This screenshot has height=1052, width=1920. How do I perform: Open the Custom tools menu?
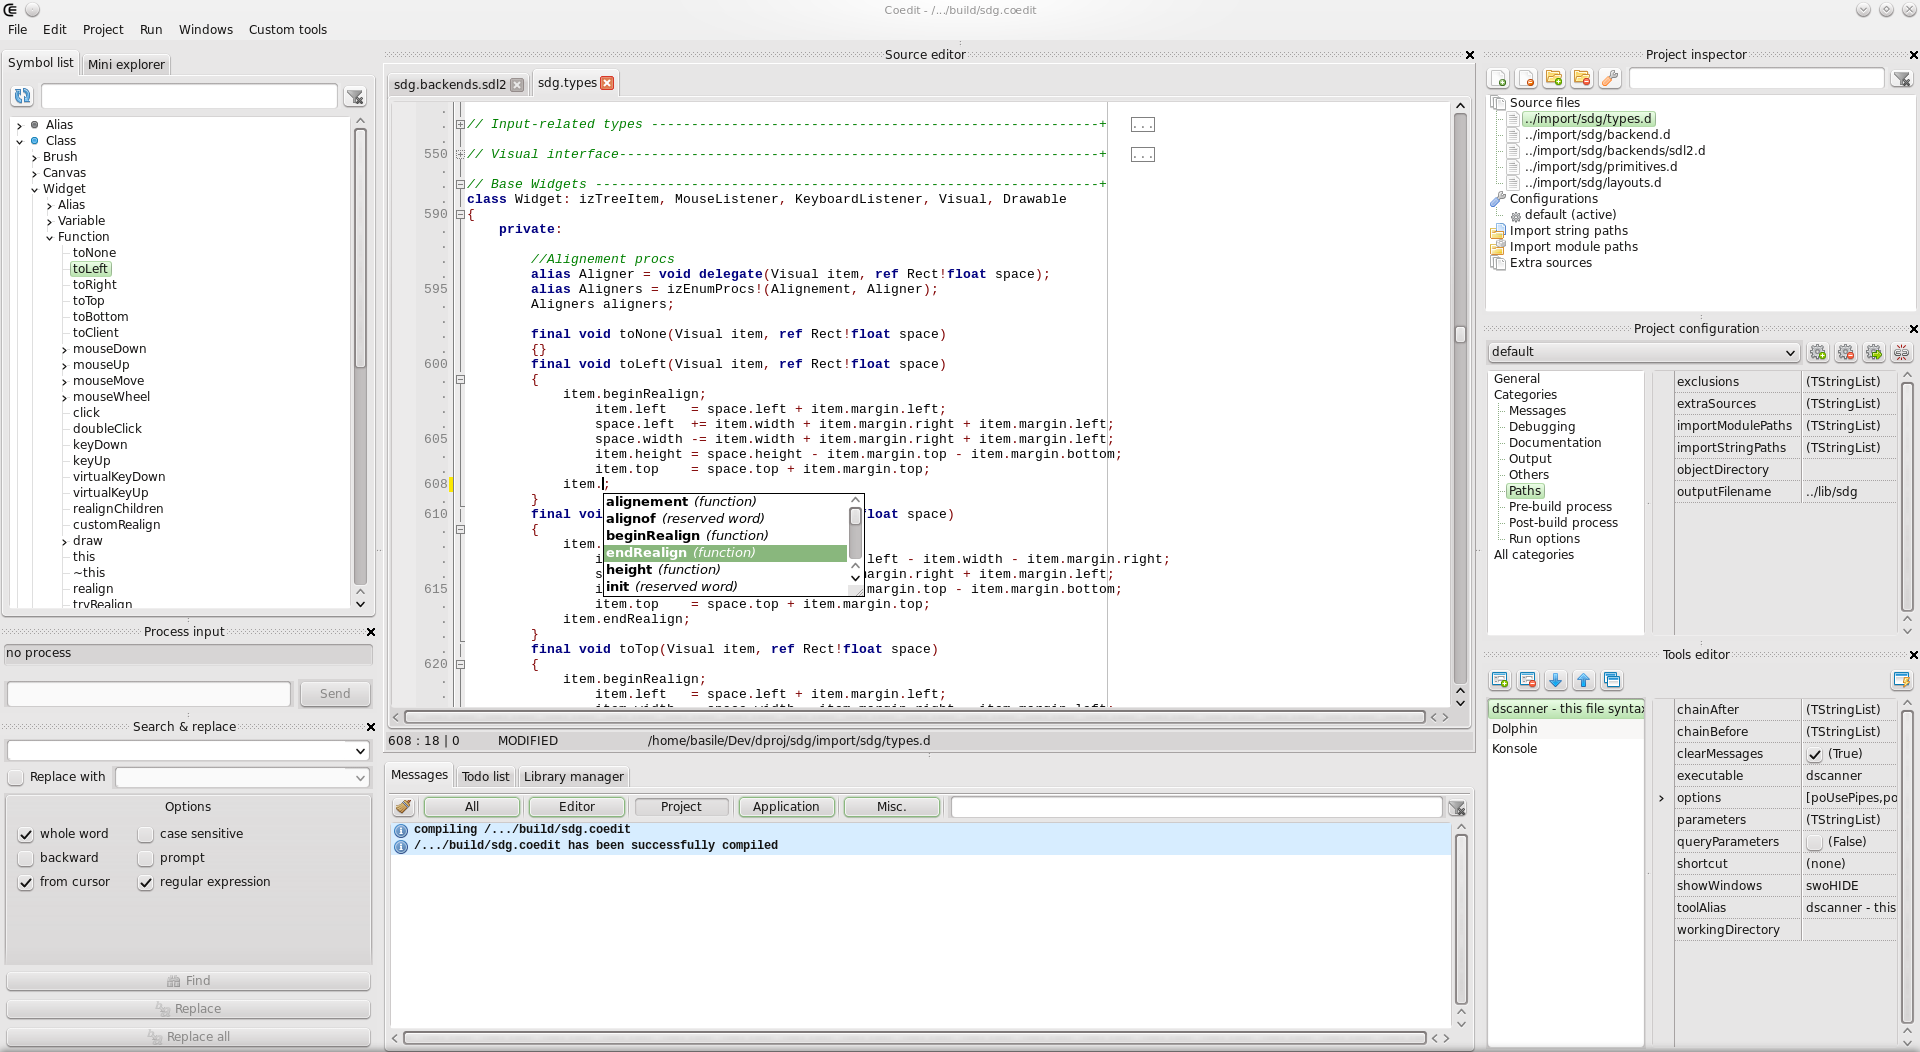pyautogui.click(x=287, y=29)
